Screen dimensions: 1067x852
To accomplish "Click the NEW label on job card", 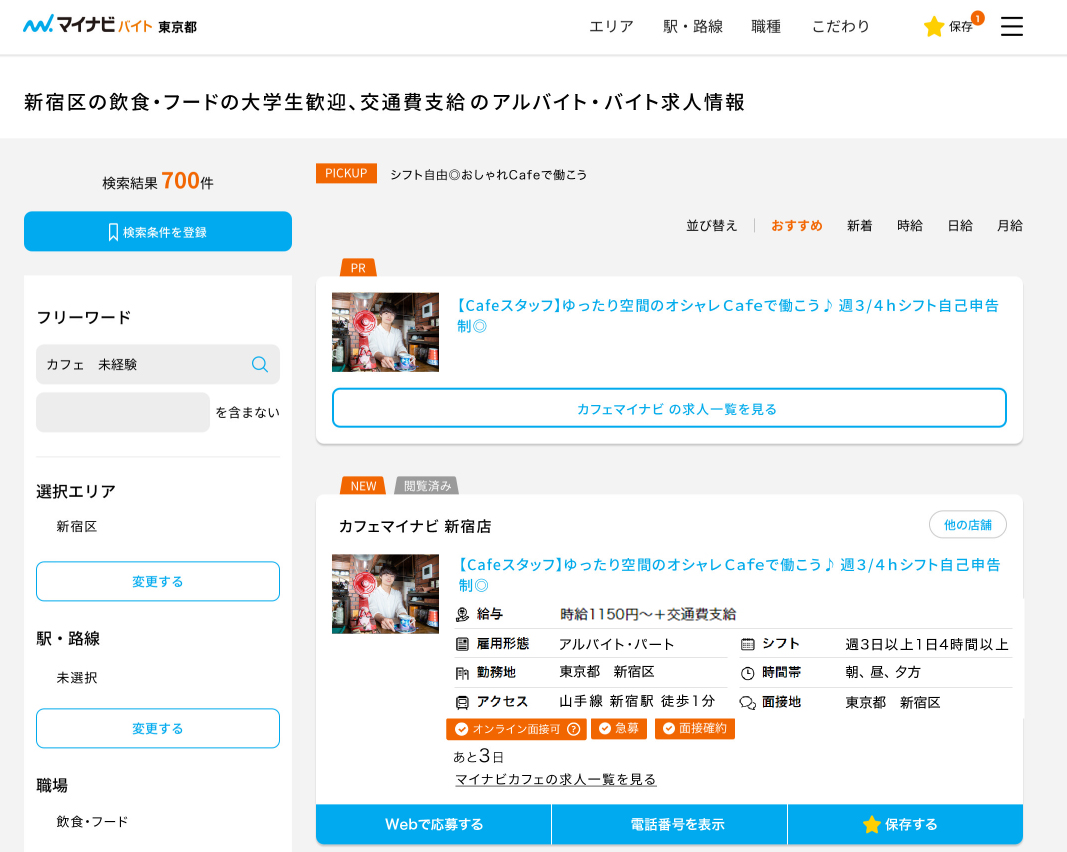I will [363, 486].
